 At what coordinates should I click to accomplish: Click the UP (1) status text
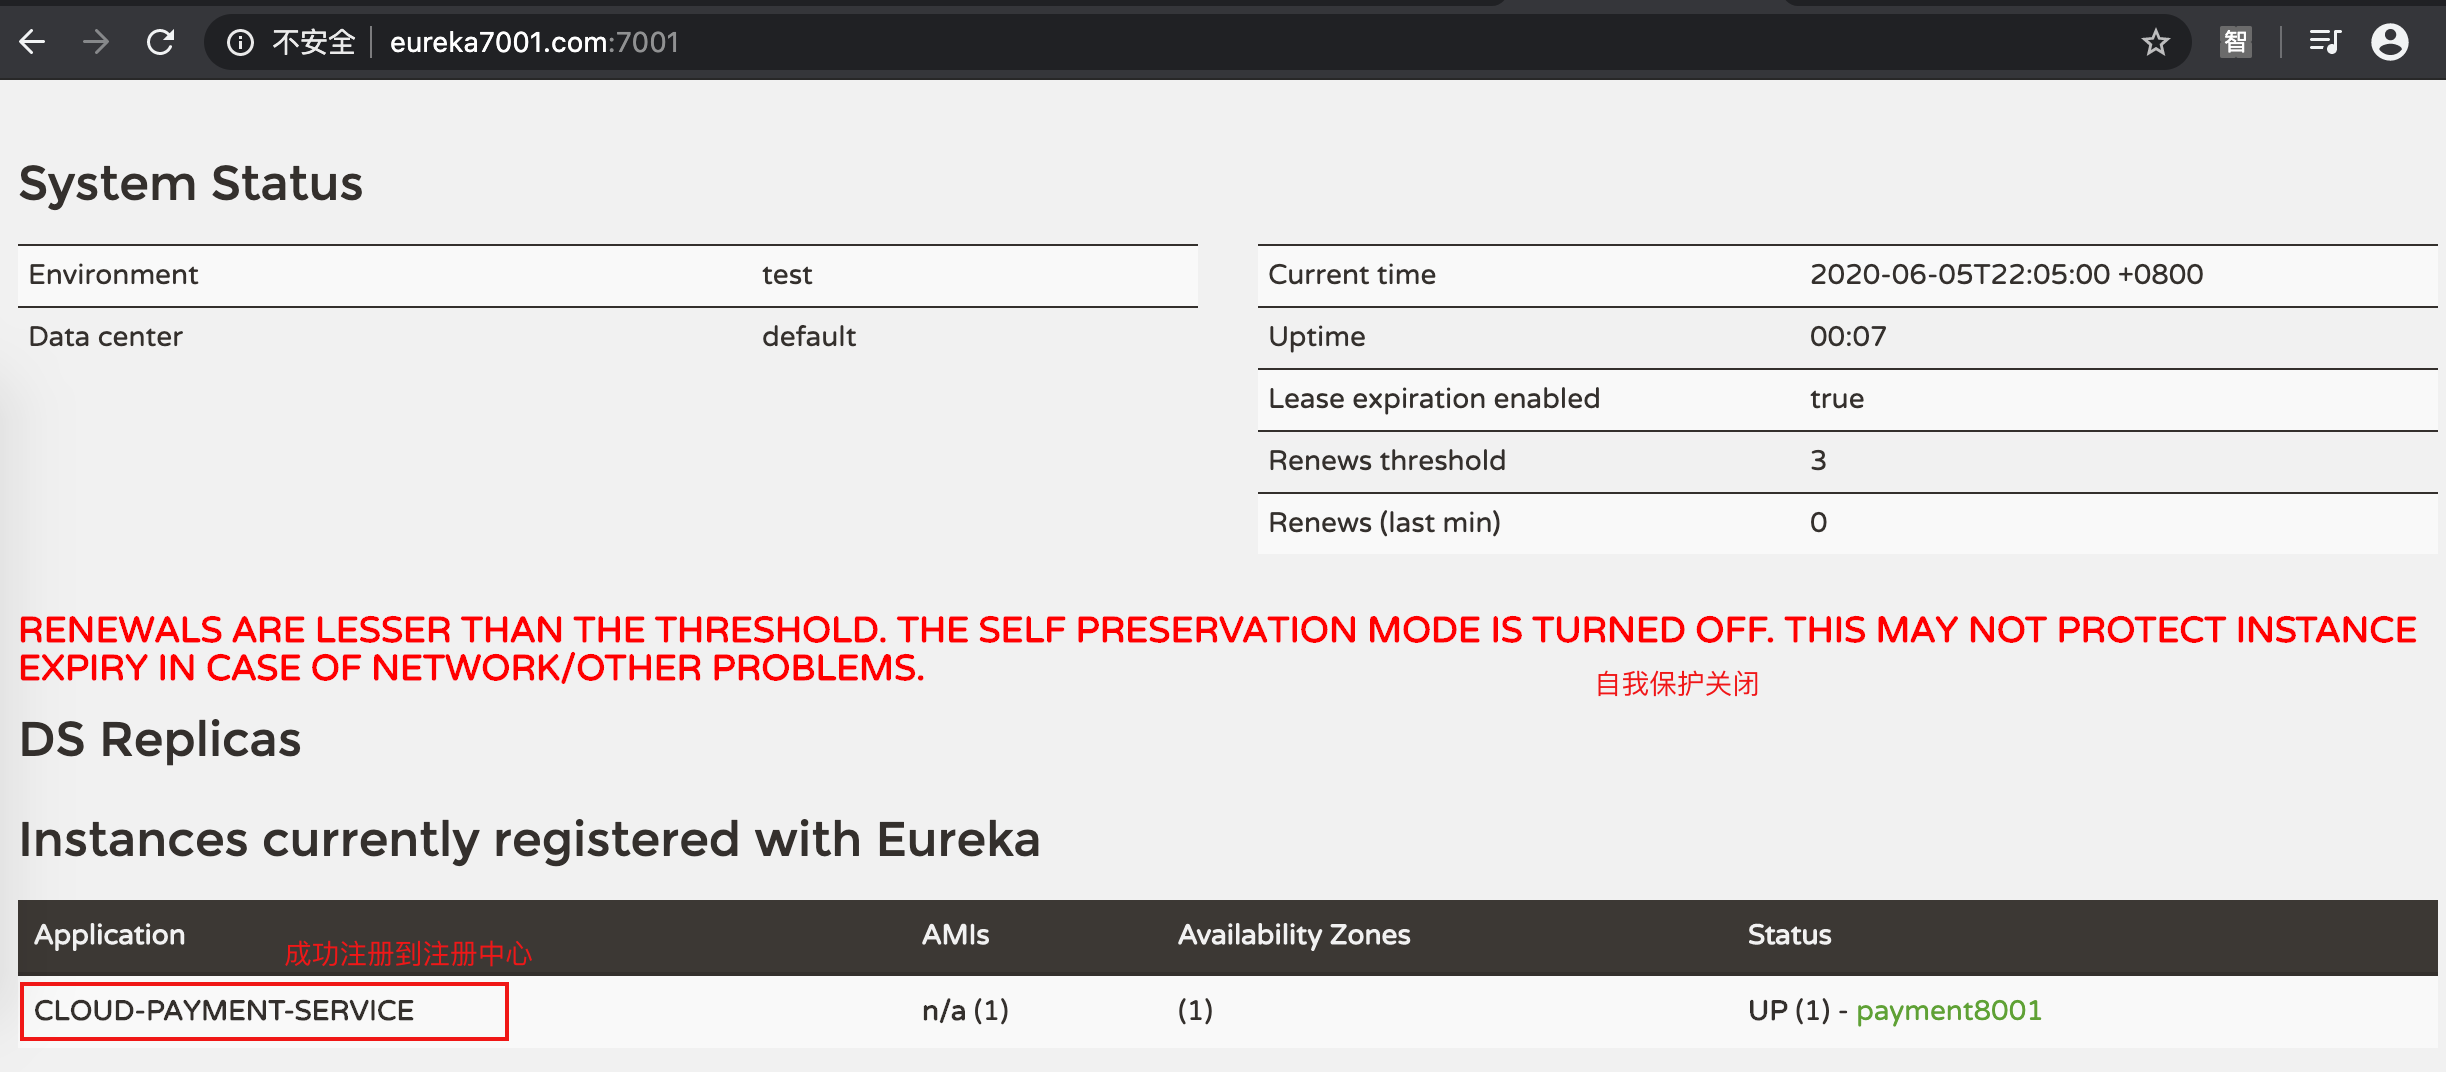point(1789,1010)
